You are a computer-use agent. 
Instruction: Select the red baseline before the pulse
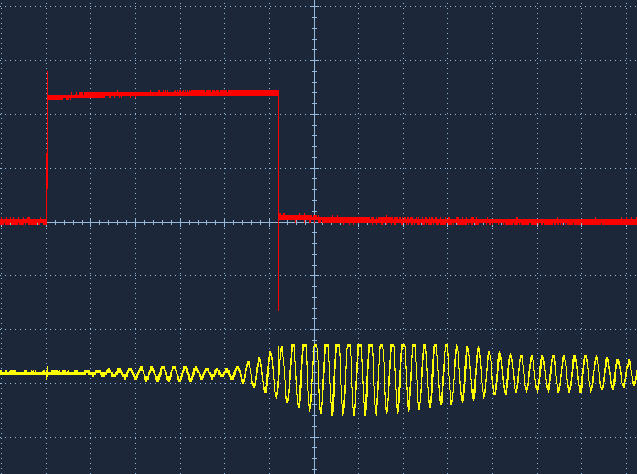22,221
